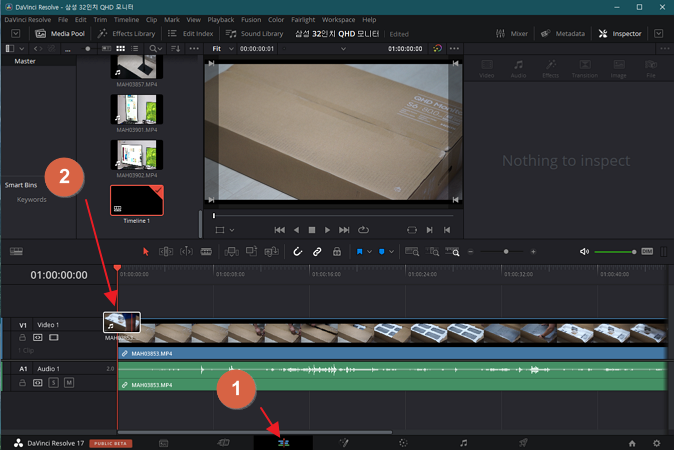The width and height of the screenshot is (674, 450).
Task: Mute audio with the speaker icon
Action: (x=584, y=251)
